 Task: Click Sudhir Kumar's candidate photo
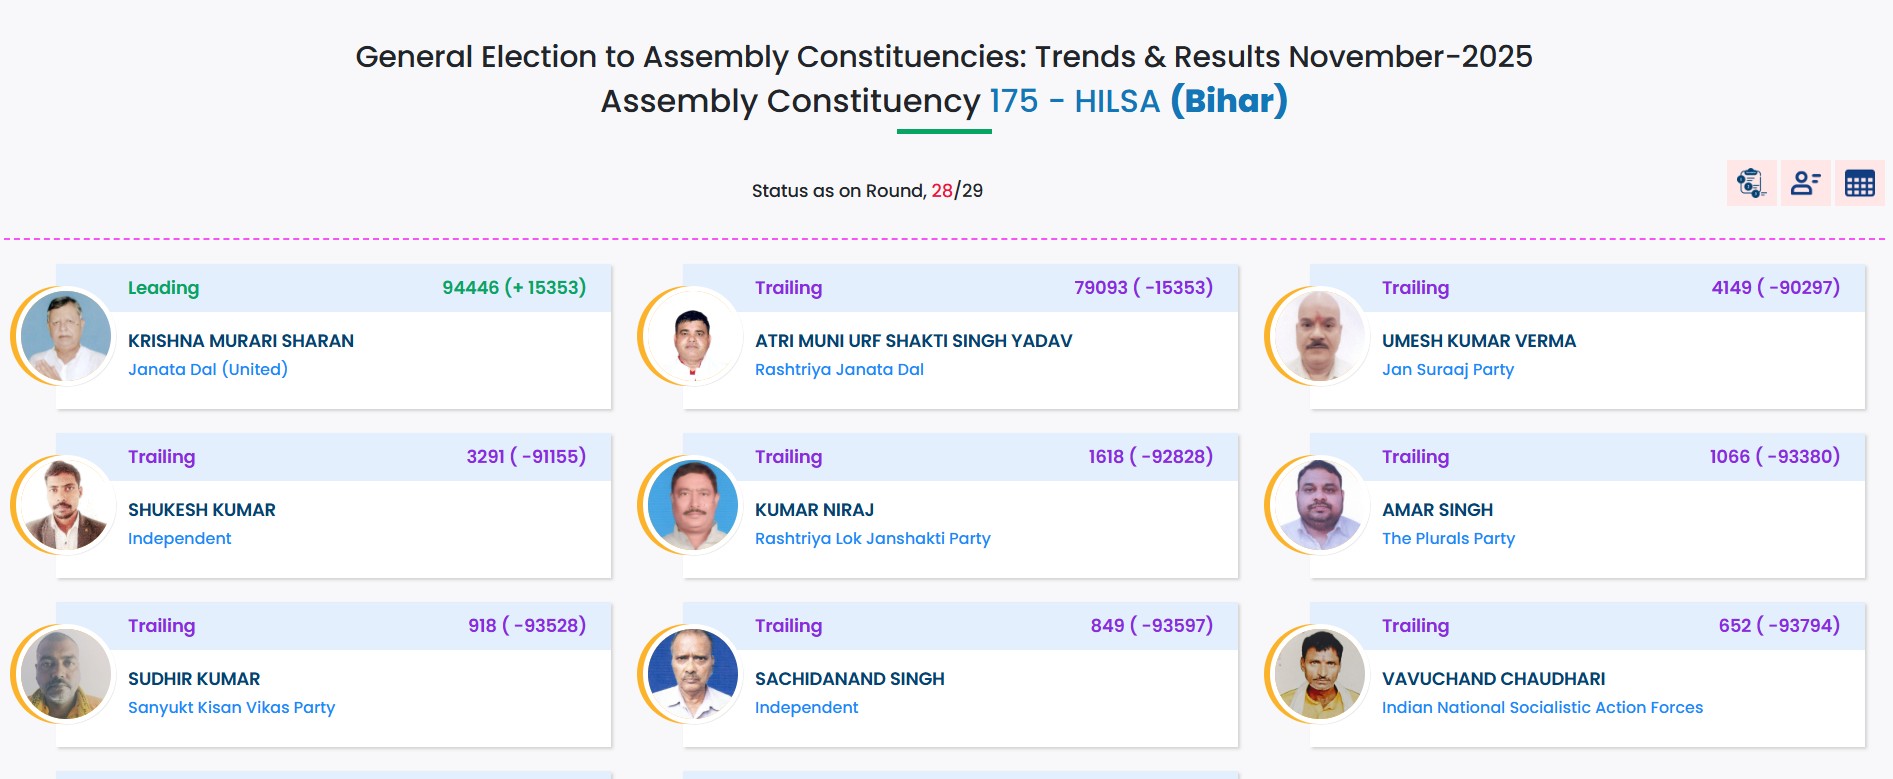pyautogui.click(x=66, y=675)
